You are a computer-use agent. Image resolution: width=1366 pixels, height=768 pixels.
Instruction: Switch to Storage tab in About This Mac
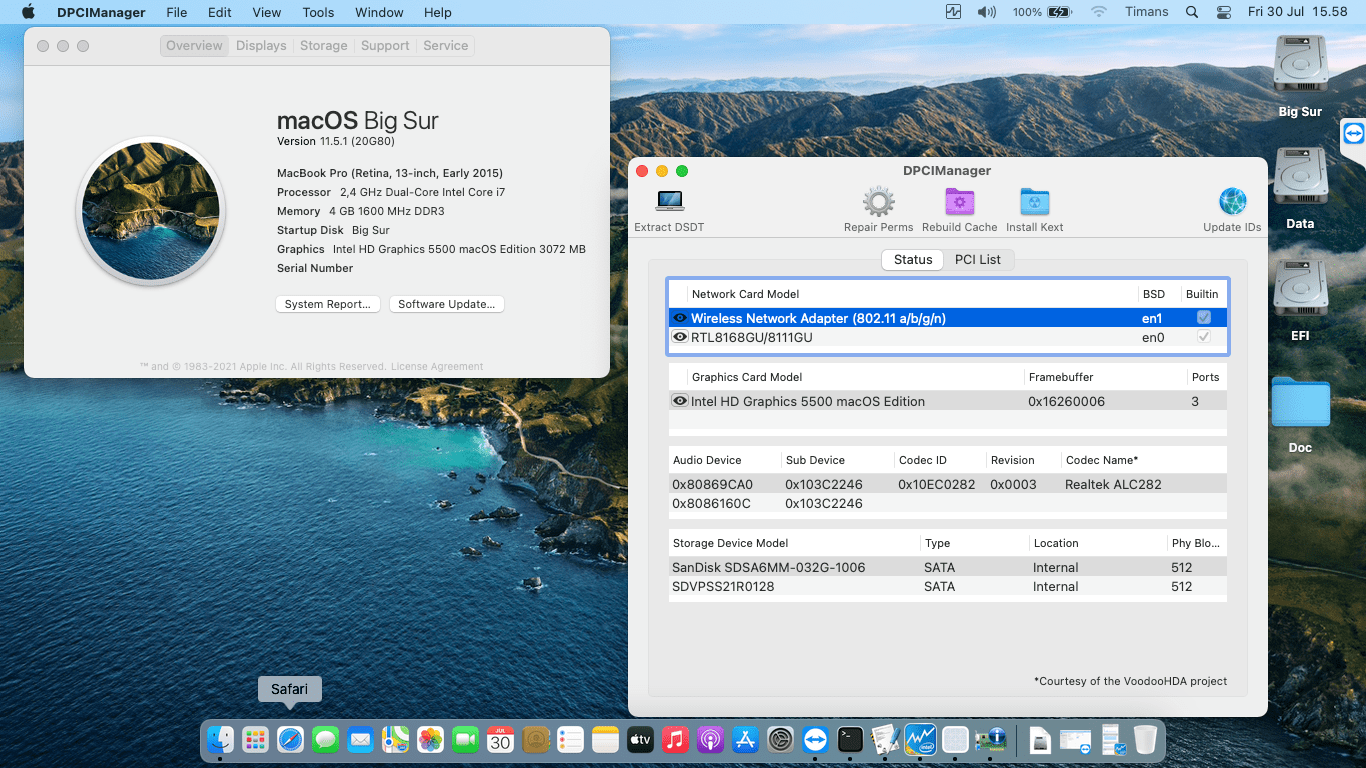point(324,46)
